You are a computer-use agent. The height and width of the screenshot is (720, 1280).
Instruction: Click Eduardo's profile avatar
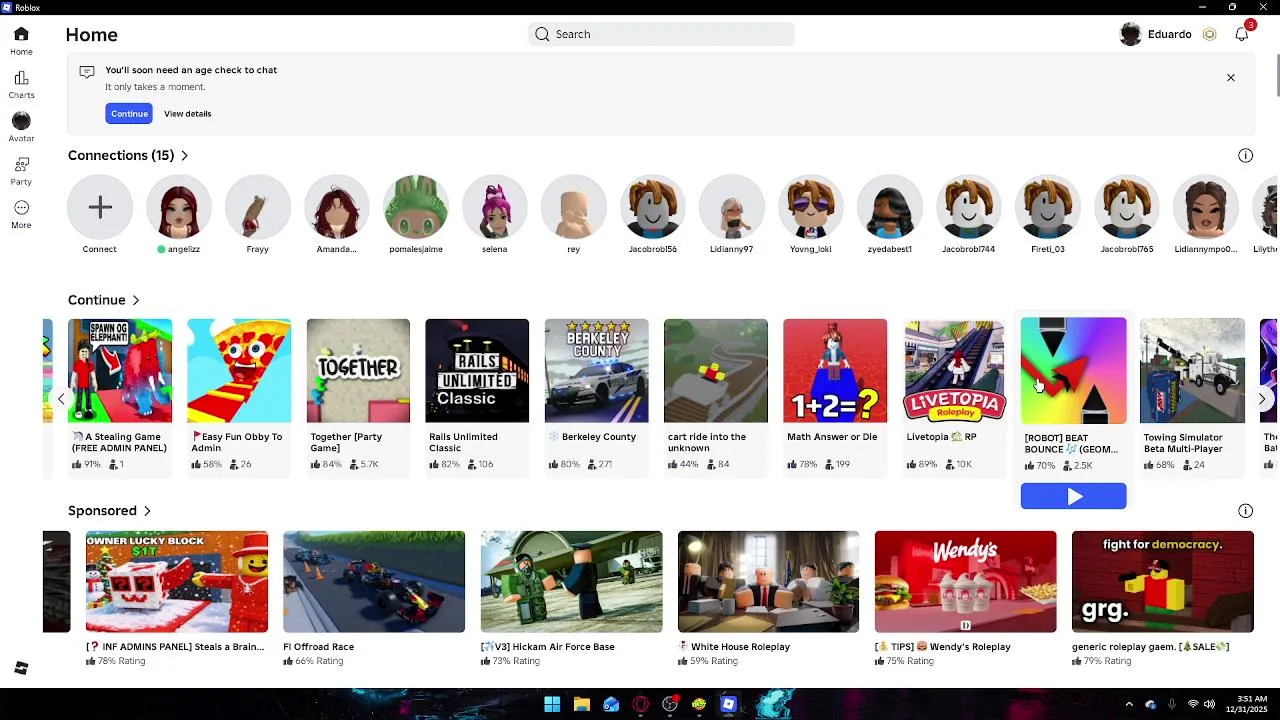point(1131,34)
